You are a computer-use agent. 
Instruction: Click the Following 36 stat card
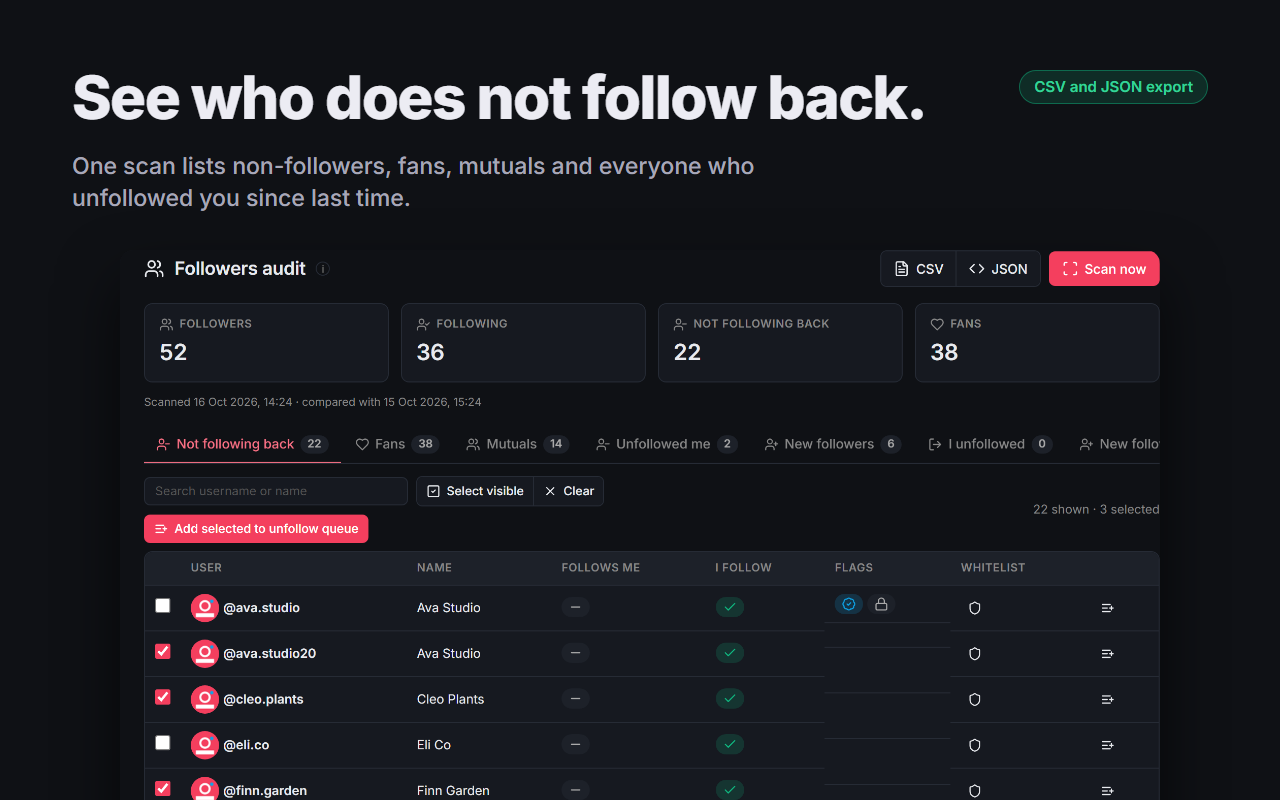coord(523,343)
